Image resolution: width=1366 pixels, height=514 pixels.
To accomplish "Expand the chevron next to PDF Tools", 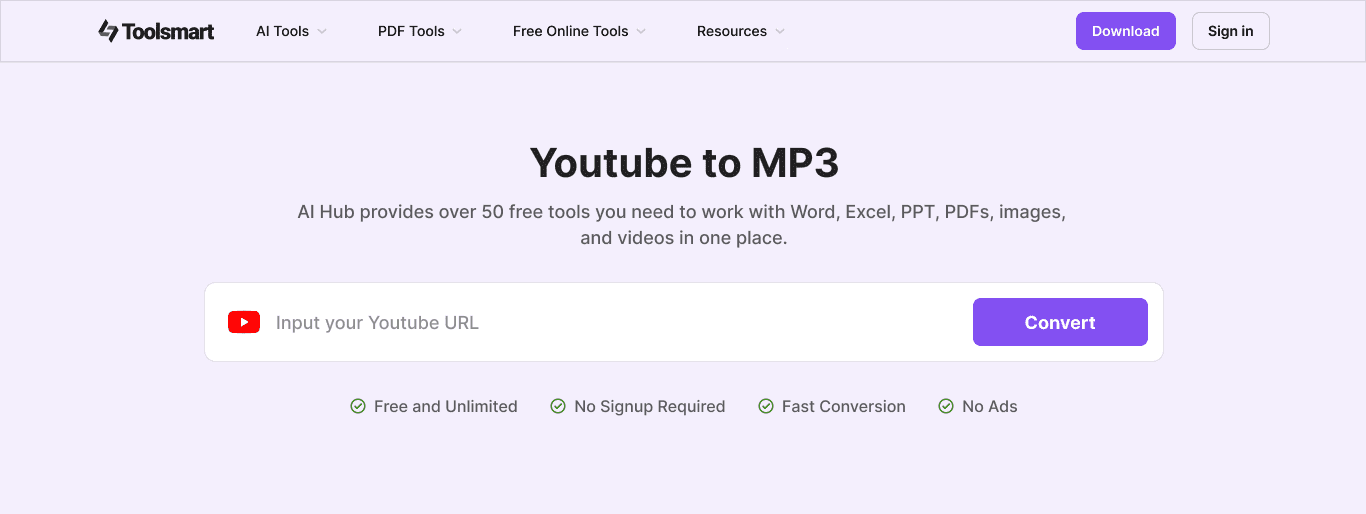I will (x=457, y=31).
